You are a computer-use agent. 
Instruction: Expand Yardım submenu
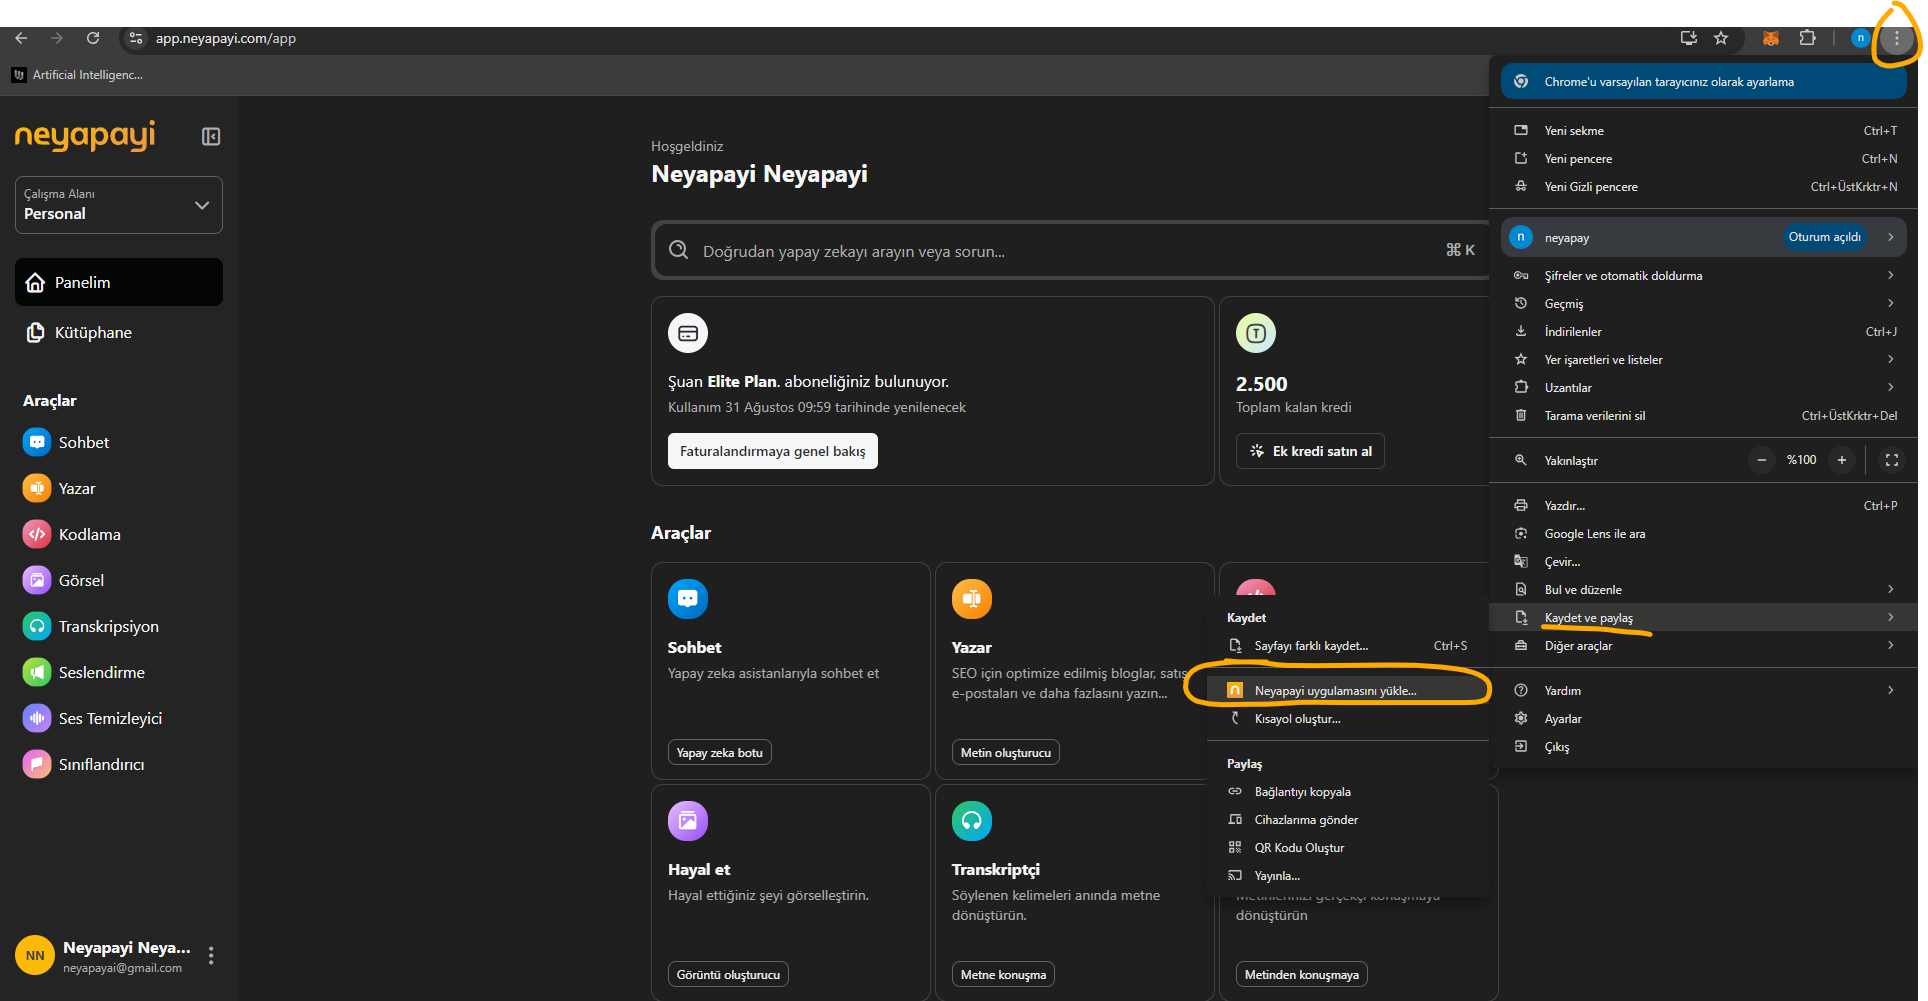tap(1704, 690)
